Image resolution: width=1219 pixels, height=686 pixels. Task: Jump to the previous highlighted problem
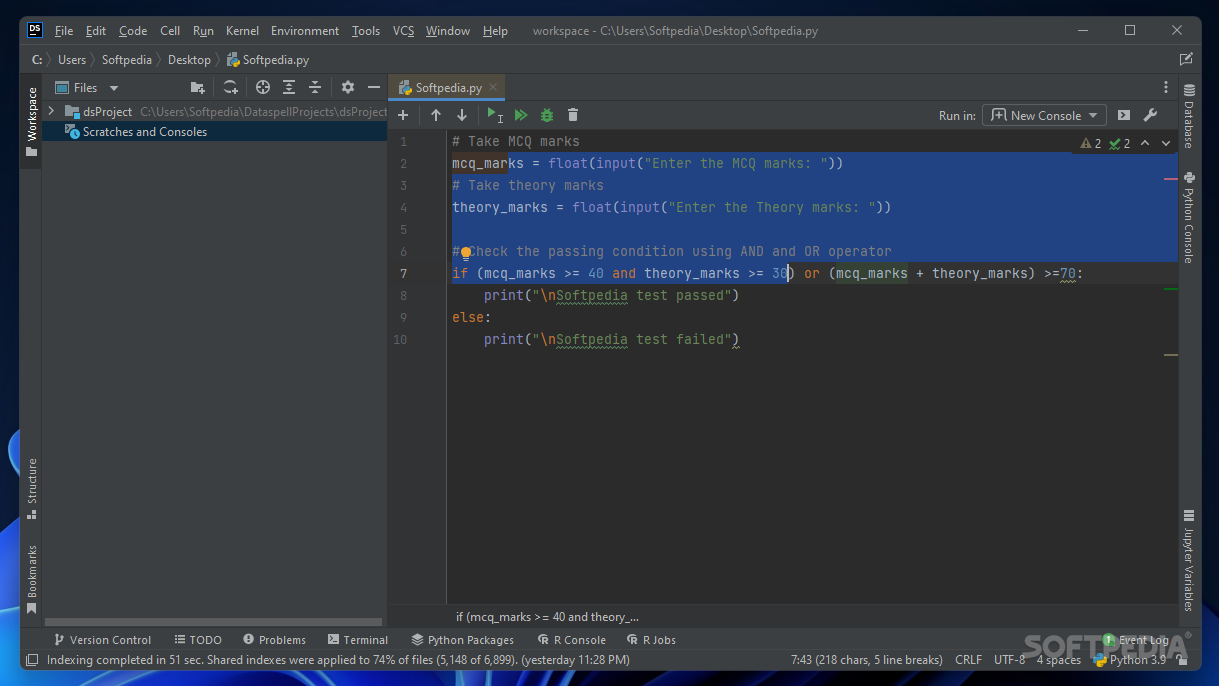(1145, 143)
